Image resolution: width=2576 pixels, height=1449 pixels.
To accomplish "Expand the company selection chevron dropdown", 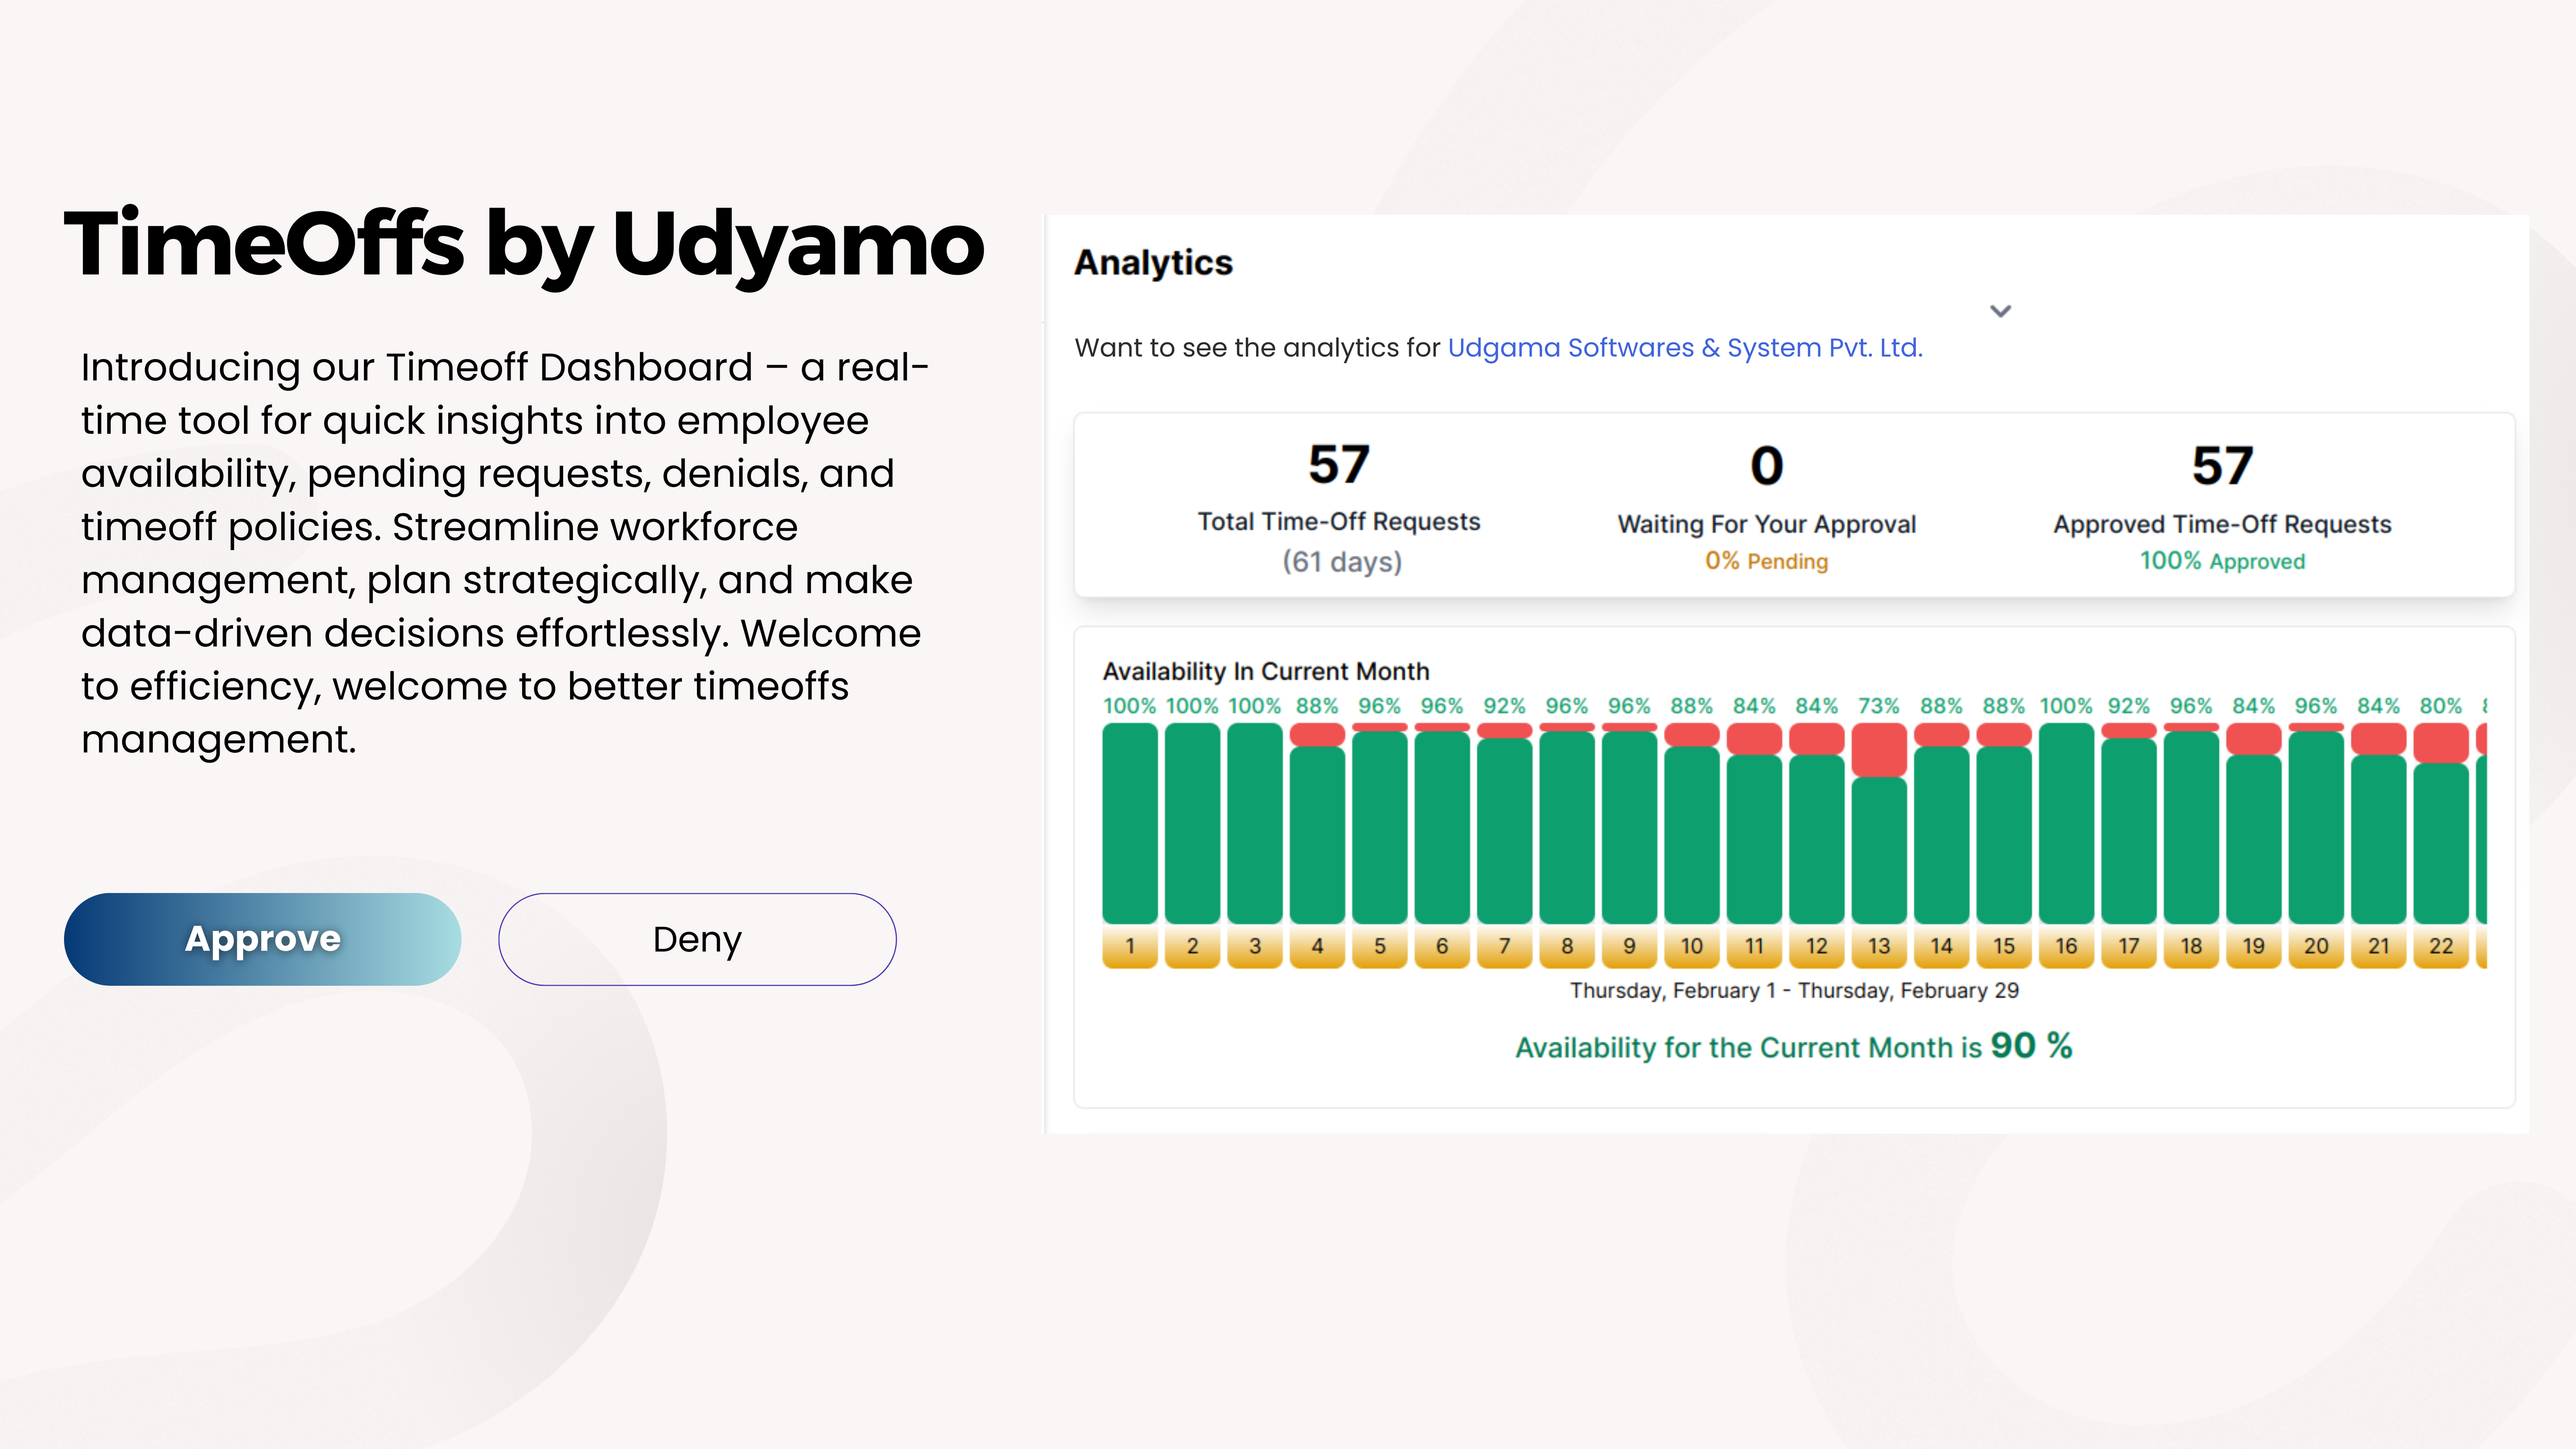I will click(x=2000, y=311).
